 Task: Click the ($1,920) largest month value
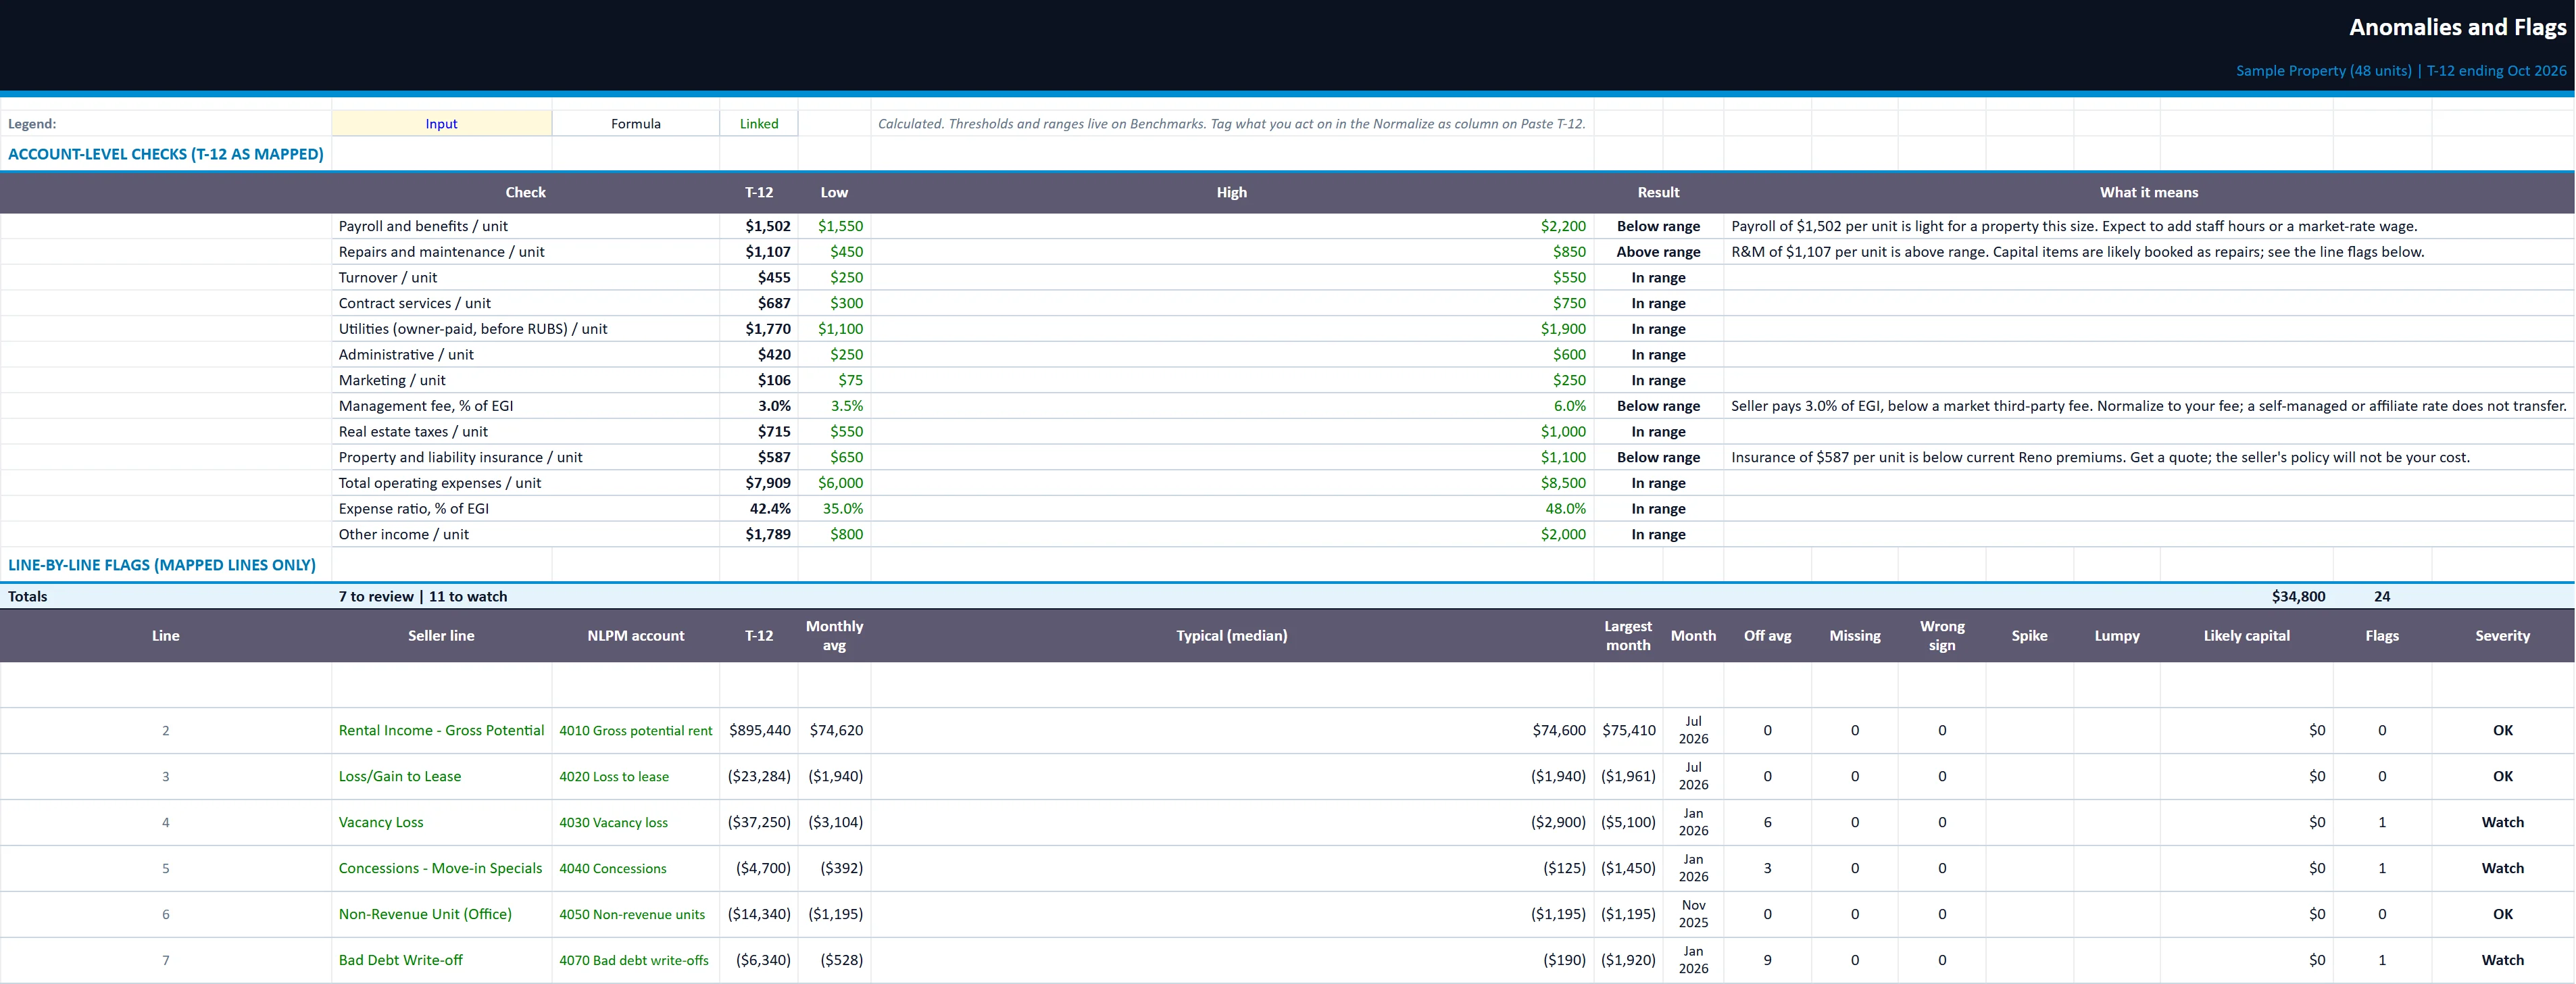tap(1628, 961)
